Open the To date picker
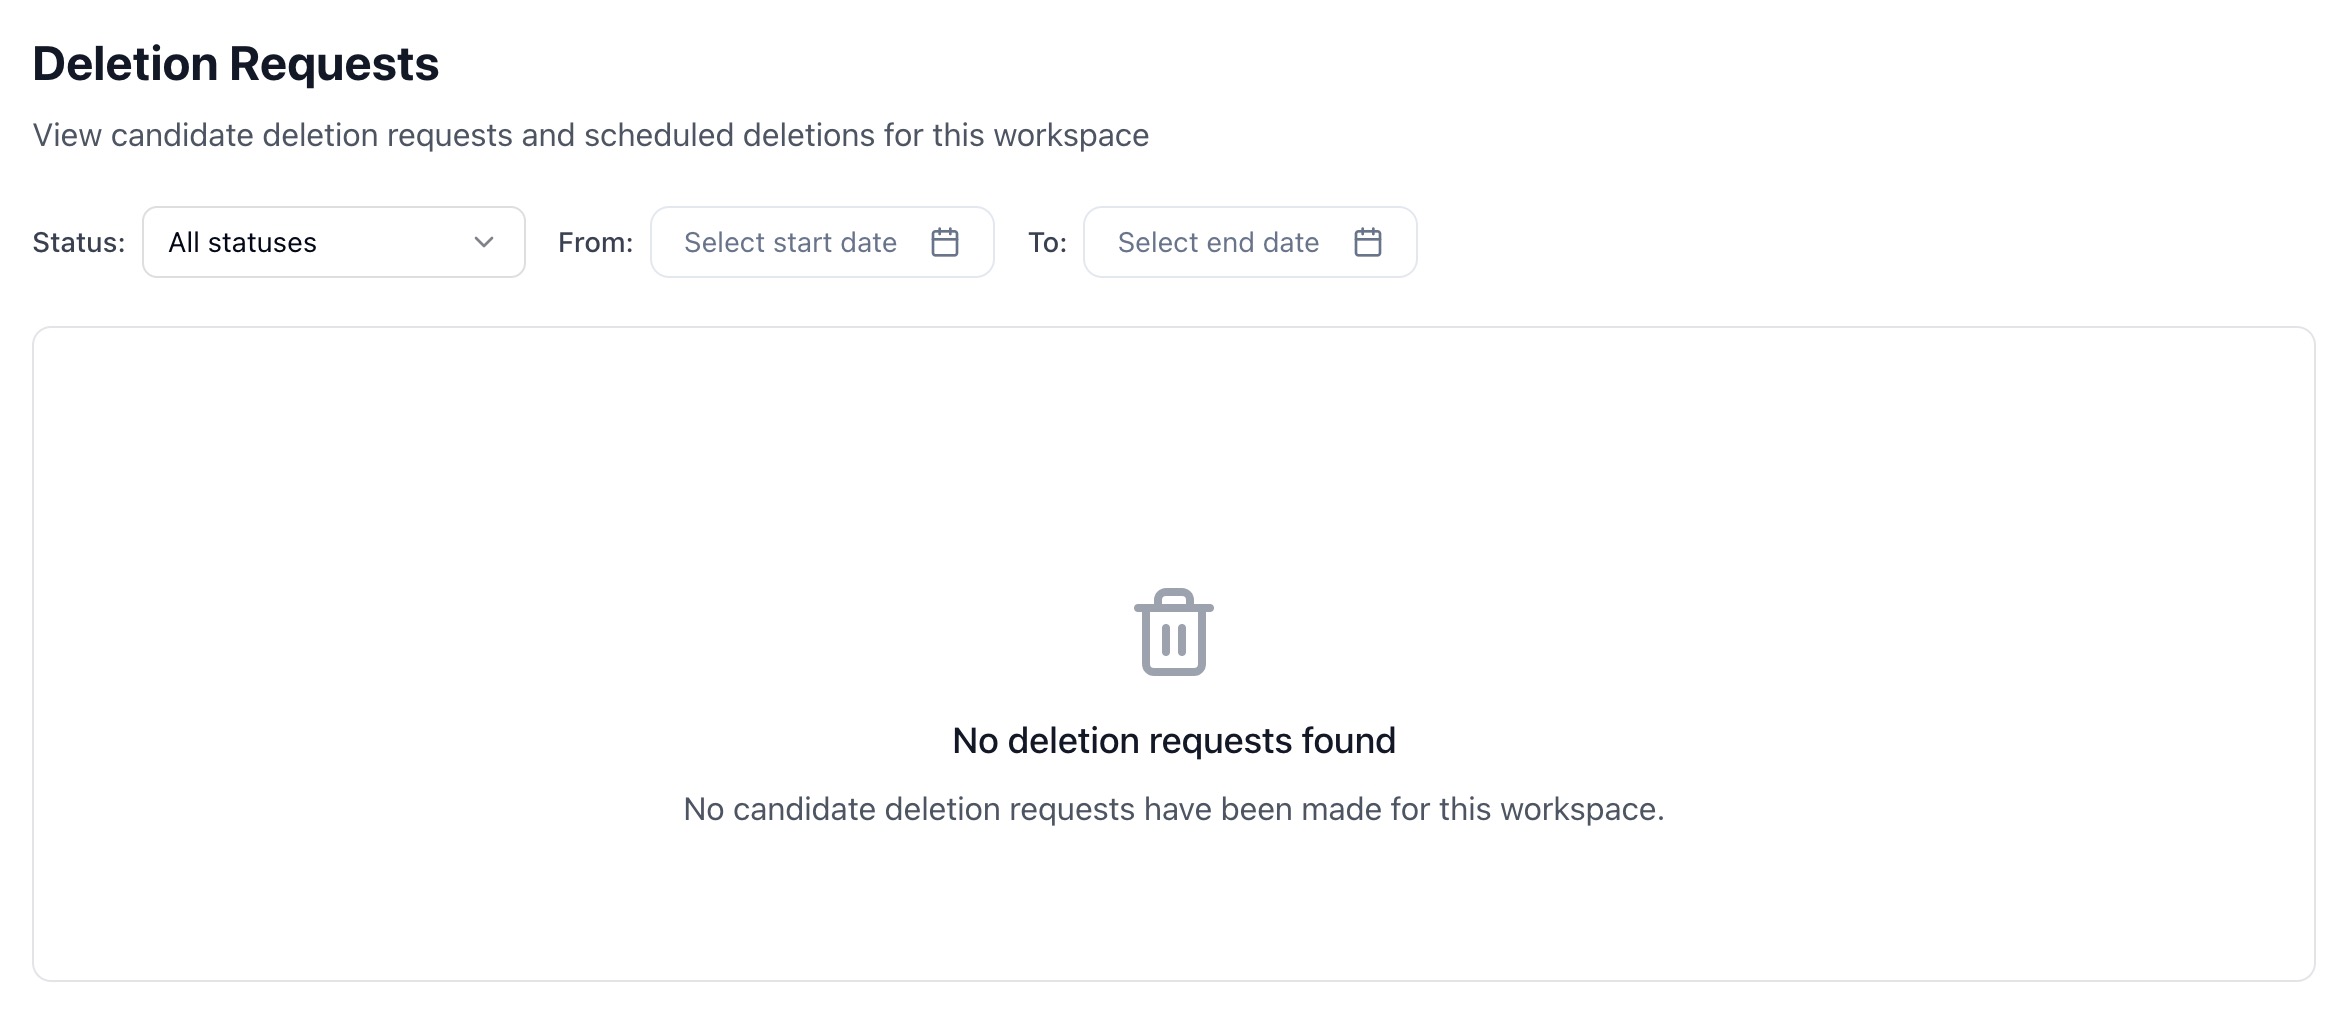The image size is (2342, 1018). tap(1249, 242)
